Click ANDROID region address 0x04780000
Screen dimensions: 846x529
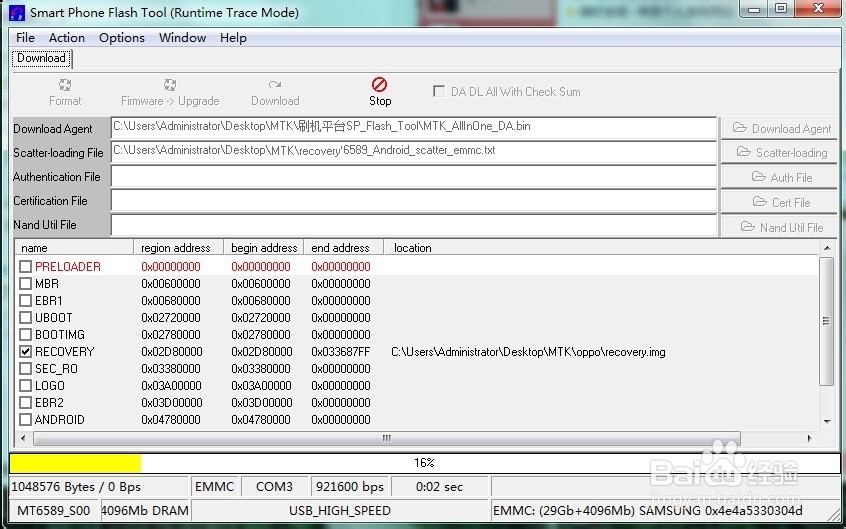171,420
